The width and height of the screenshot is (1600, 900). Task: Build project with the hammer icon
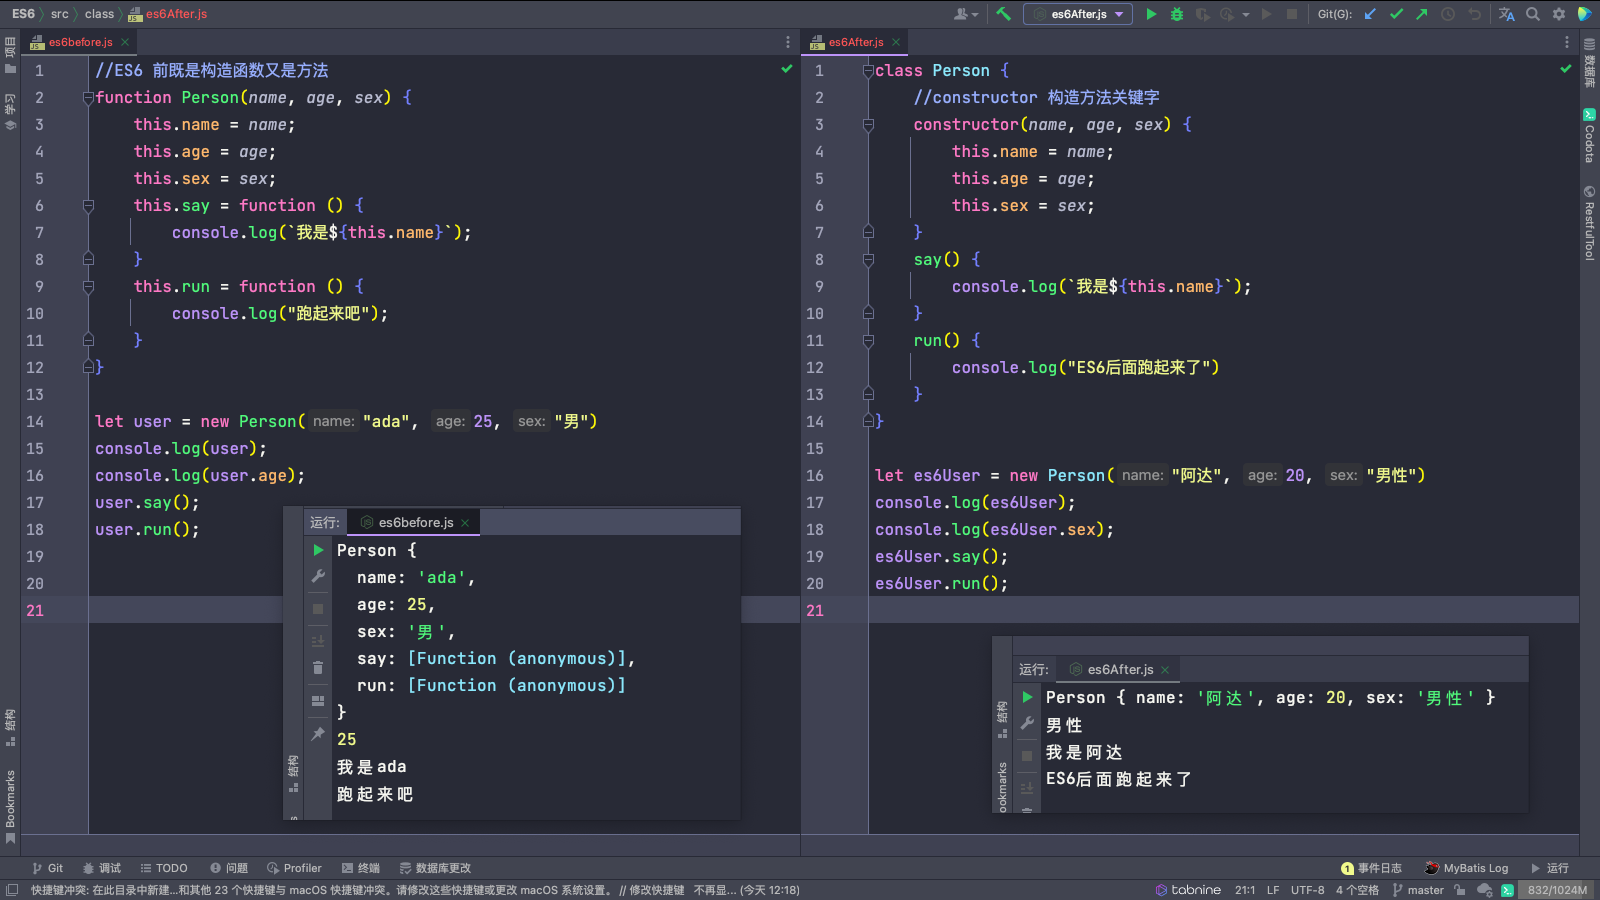point(1003,14)
